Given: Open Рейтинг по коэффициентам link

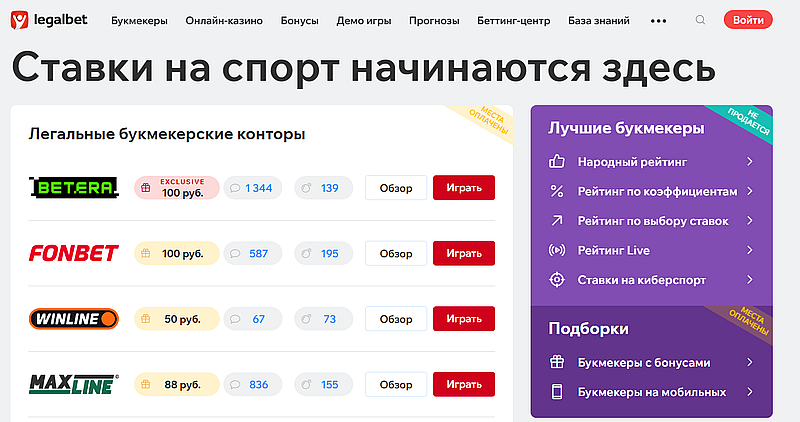Looking at the screenshot, I should tap(657, 191).
